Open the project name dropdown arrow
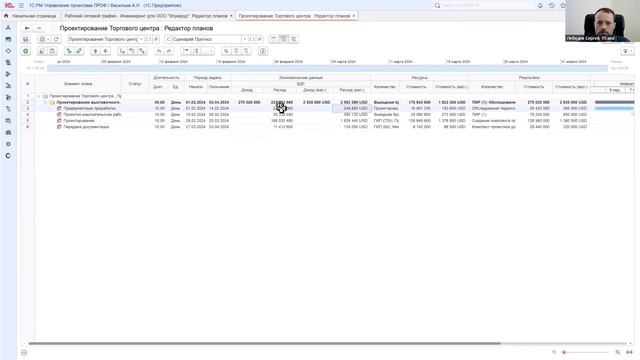 [141, 39]
